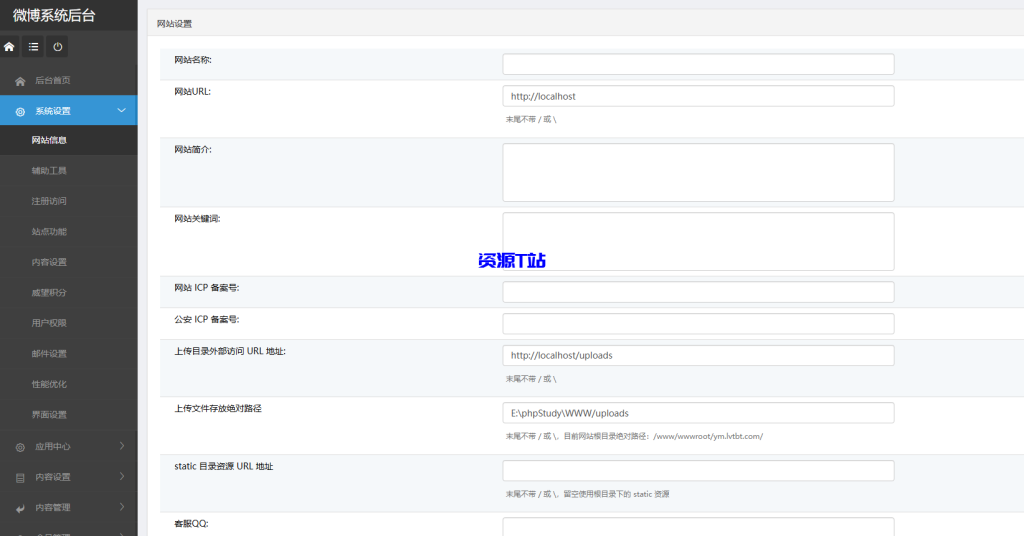Click inside the 网站简介 text area

(x=697, y=172)
